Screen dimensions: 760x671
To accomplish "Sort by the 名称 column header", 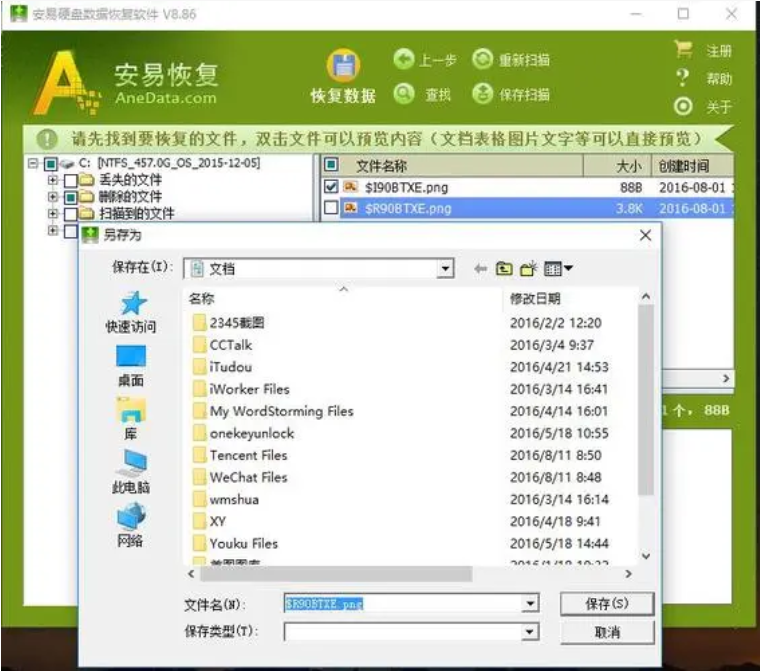I will click(x=343, y=298).
